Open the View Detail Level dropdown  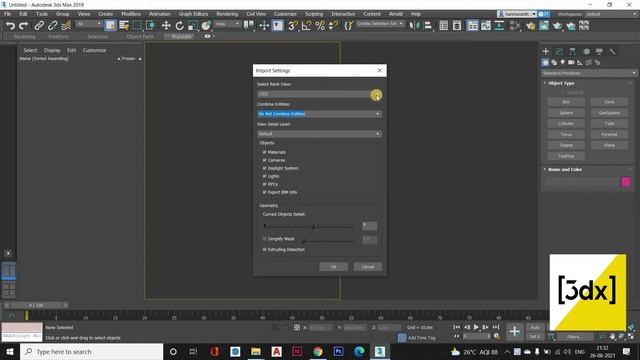(319, 134)
